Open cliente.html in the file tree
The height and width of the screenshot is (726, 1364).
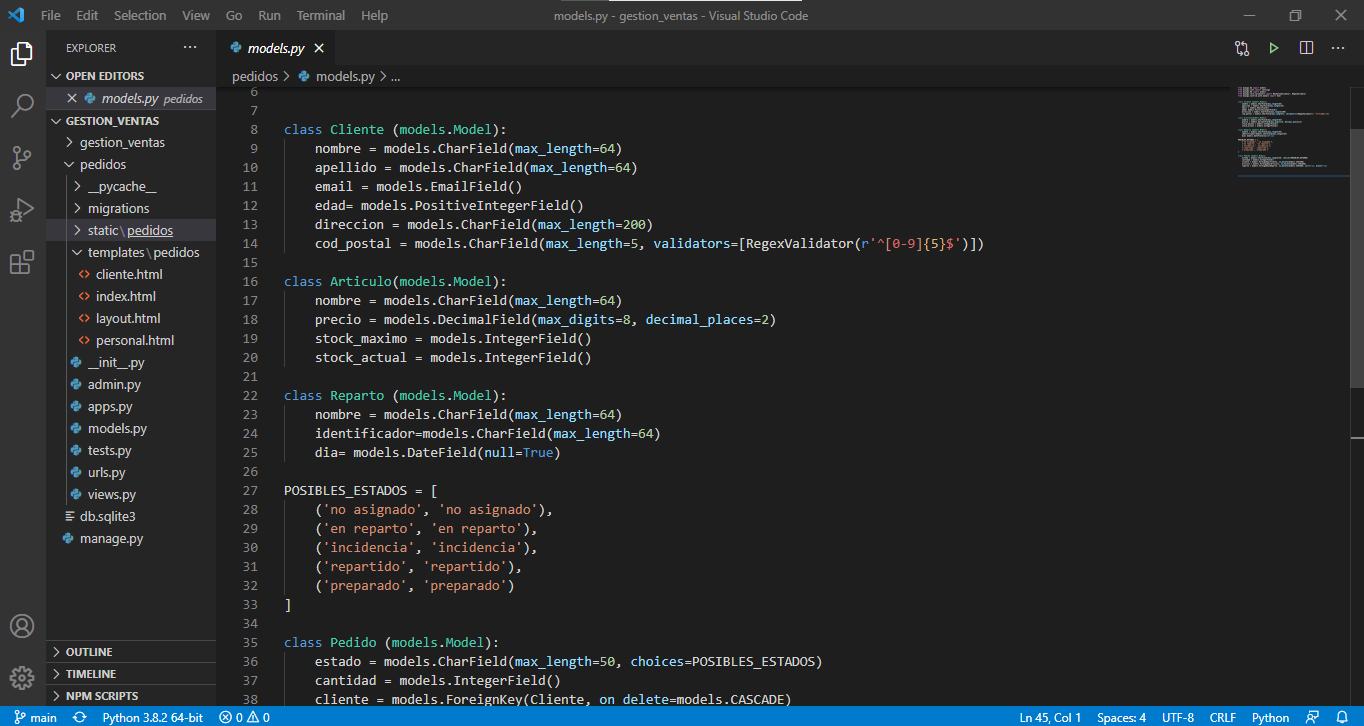(x=129, y=274)
